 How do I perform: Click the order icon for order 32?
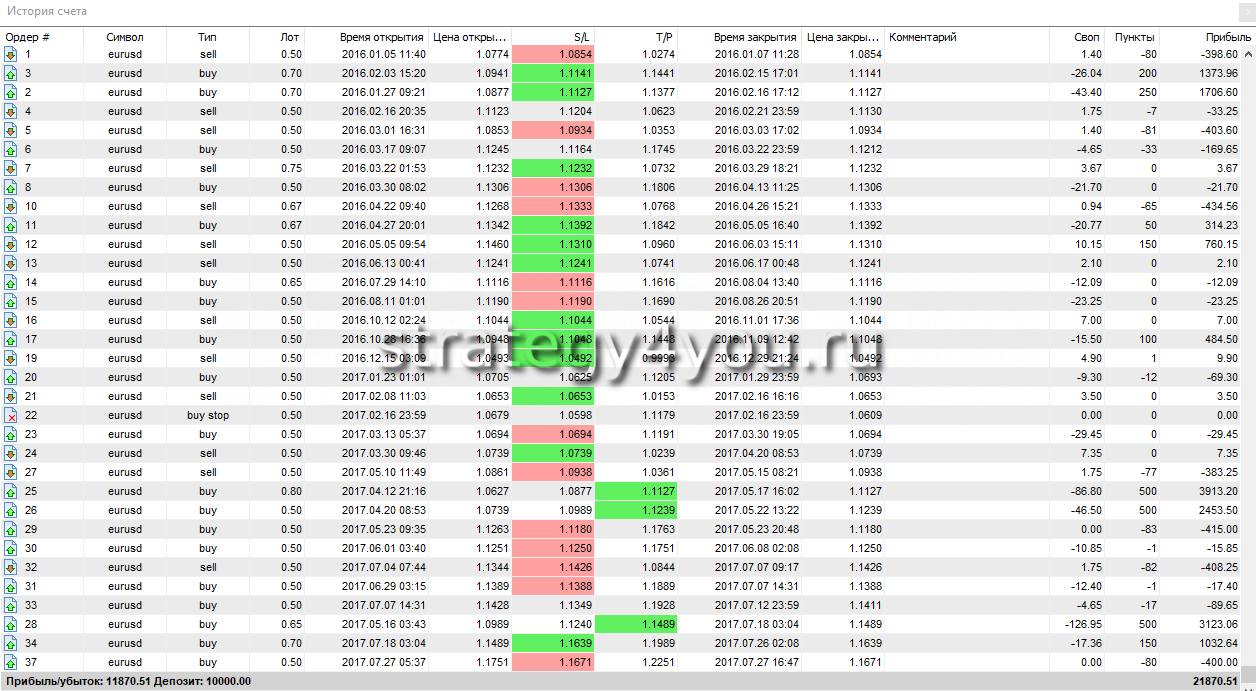click(x=11, y=567)
